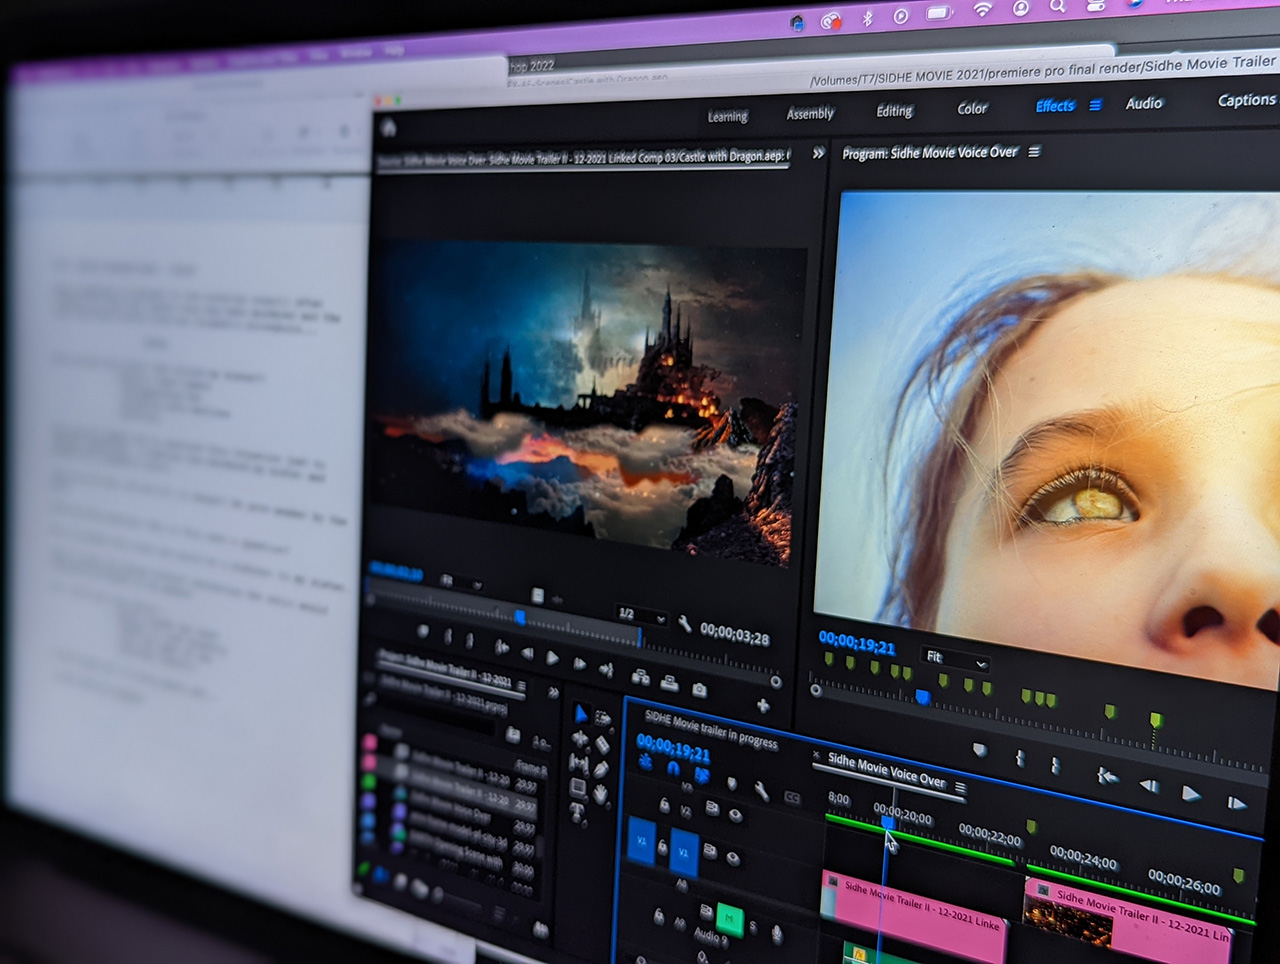Select the Type tool
Viewport: 1280px width, 964px height.
click(577, 812)
